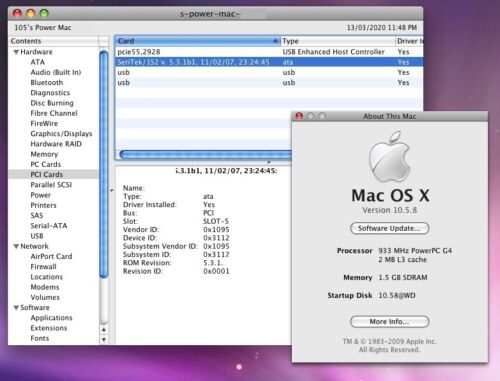The height and width of the screenshot is (381, 500).
Task: Sort table by Card column header
Action: 197,41
